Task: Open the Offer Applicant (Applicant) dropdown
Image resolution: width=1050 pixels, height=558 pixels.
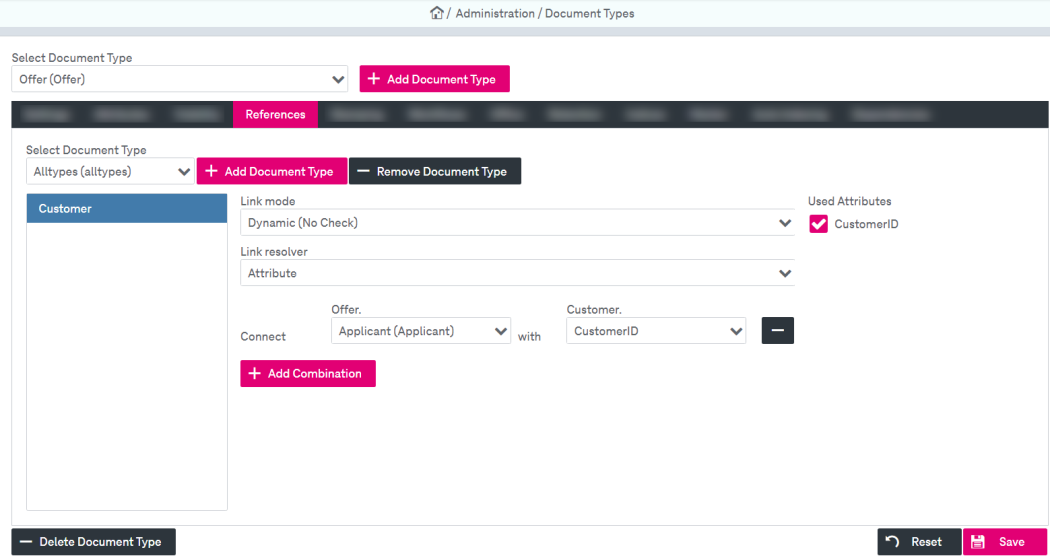Action: (421, 332)
